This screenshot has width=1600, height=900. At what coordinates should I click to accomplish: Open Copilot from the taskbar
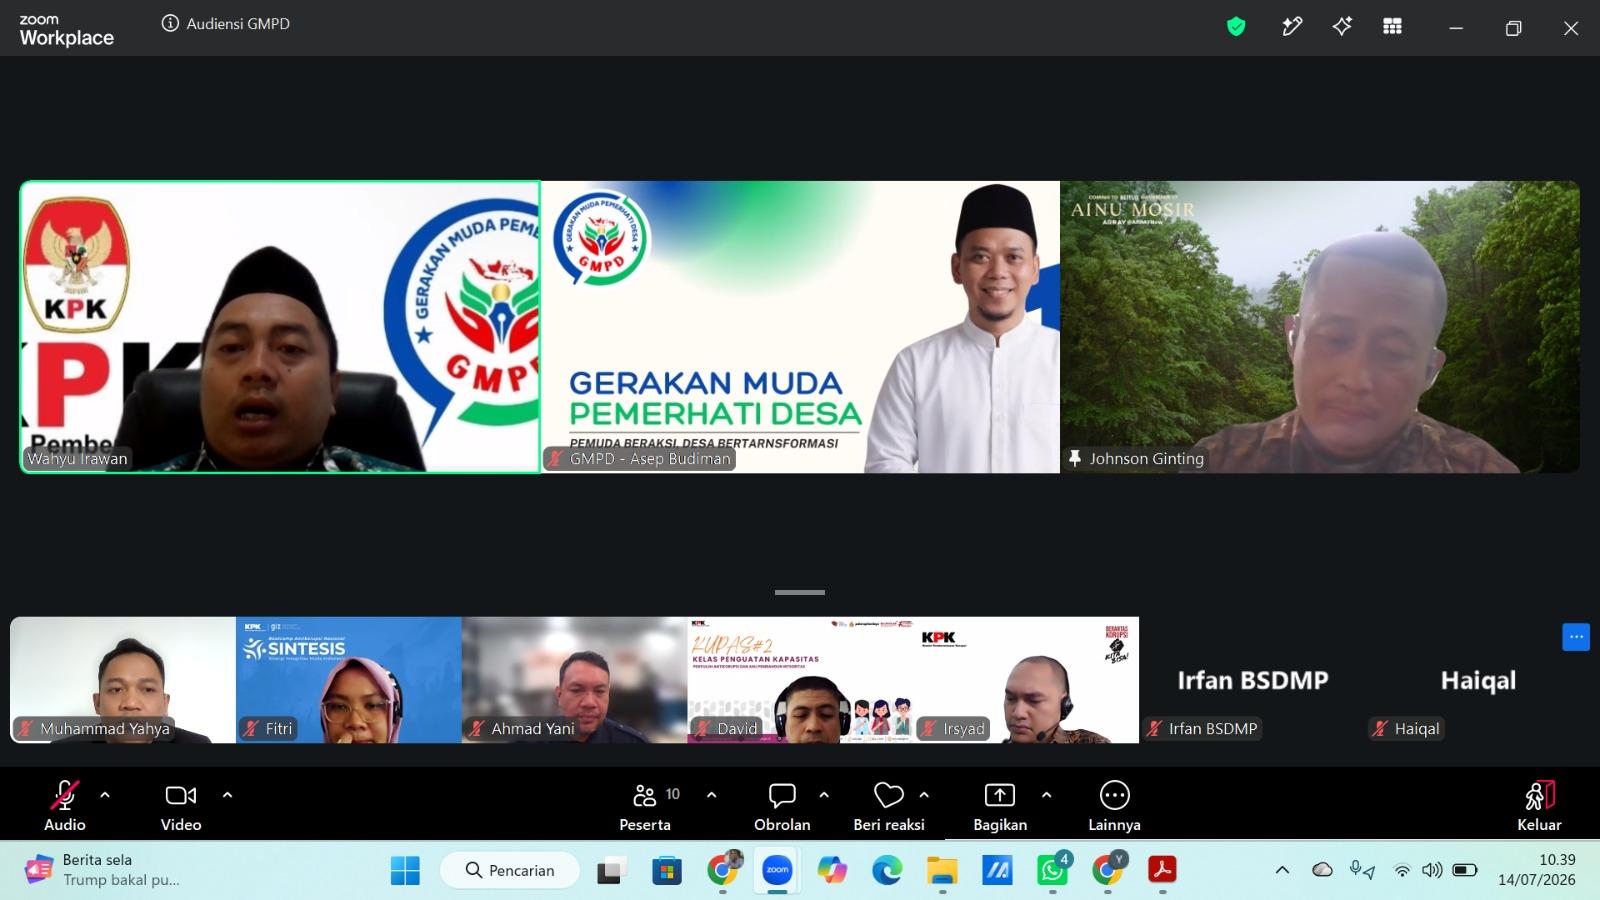coord(832,871)
